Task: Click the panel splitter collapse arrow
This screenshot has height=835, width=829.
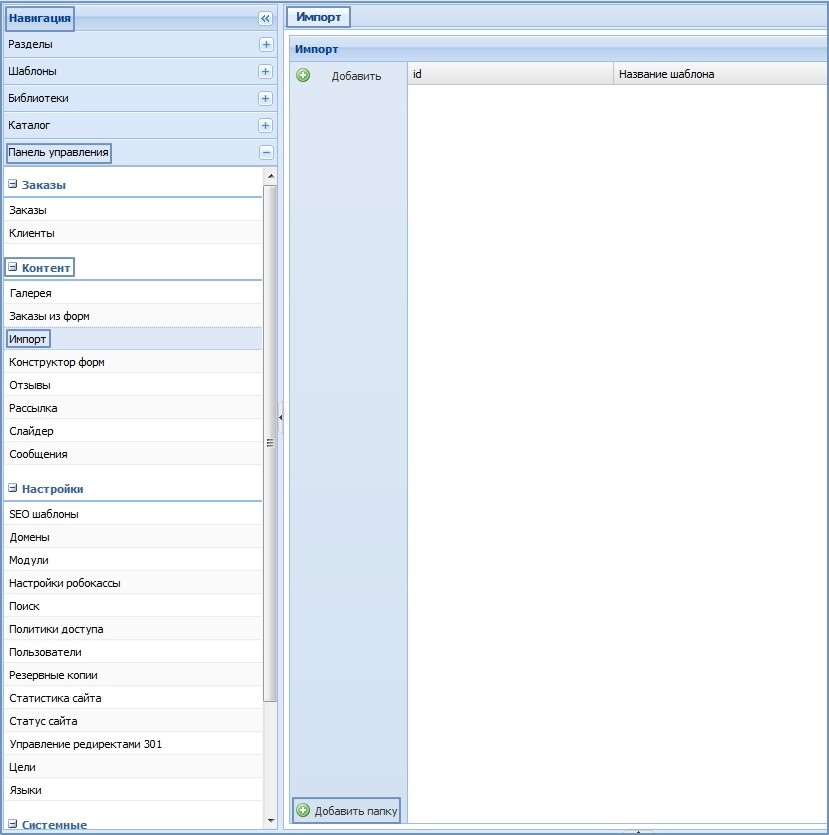Action: (281, 417)
